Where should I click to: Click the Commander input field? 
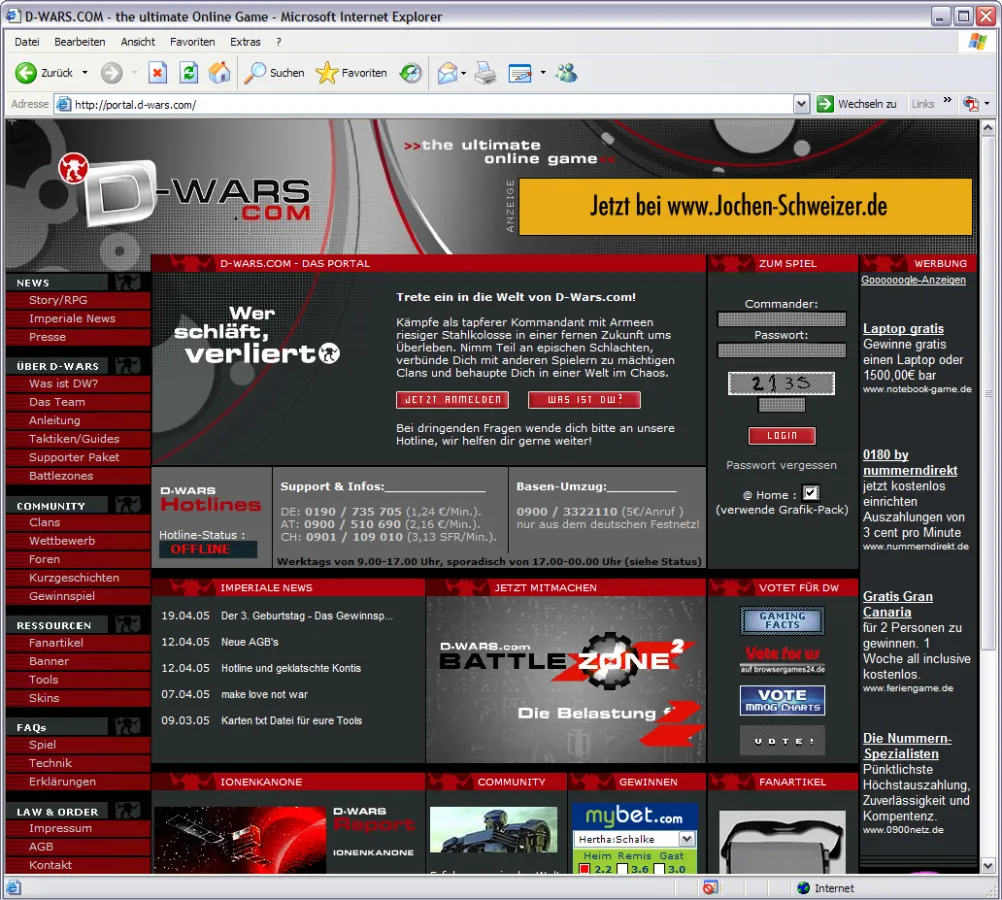(782, 319)
